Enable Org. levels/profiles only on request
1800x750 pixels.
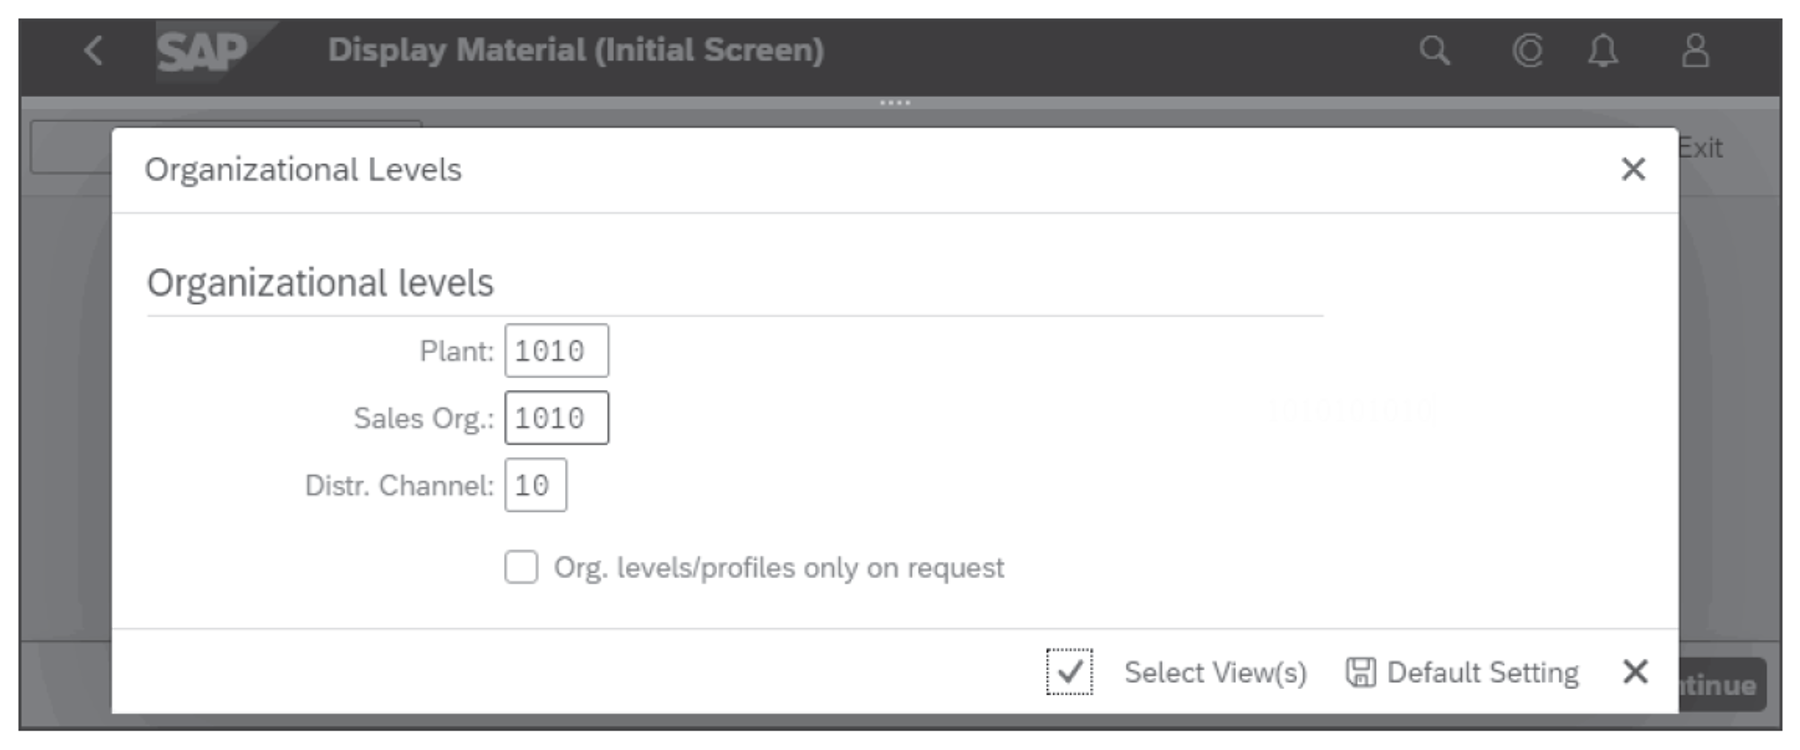tap(523, 569)
